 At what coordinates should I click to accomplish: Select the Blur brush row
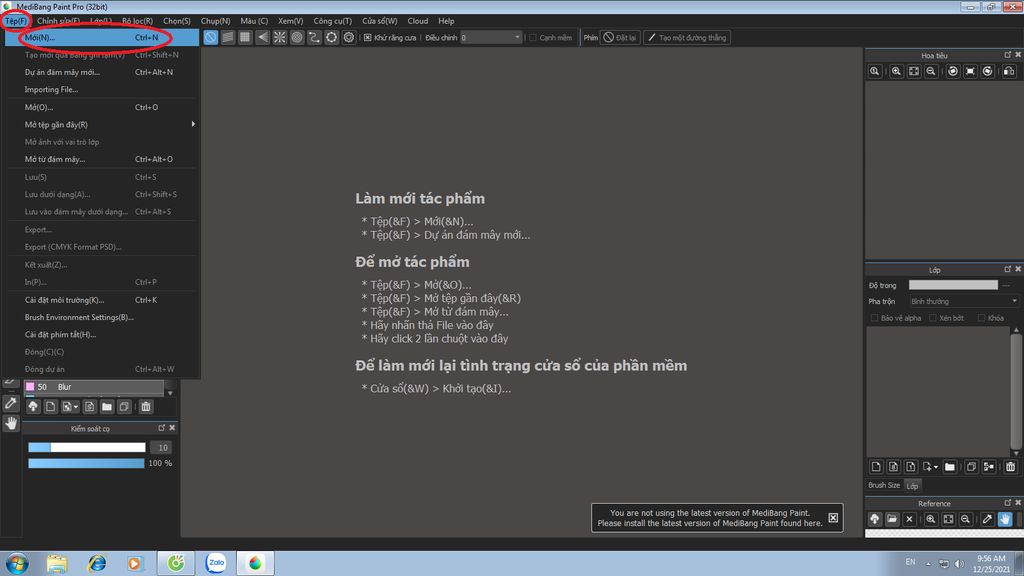pos(94,387)
